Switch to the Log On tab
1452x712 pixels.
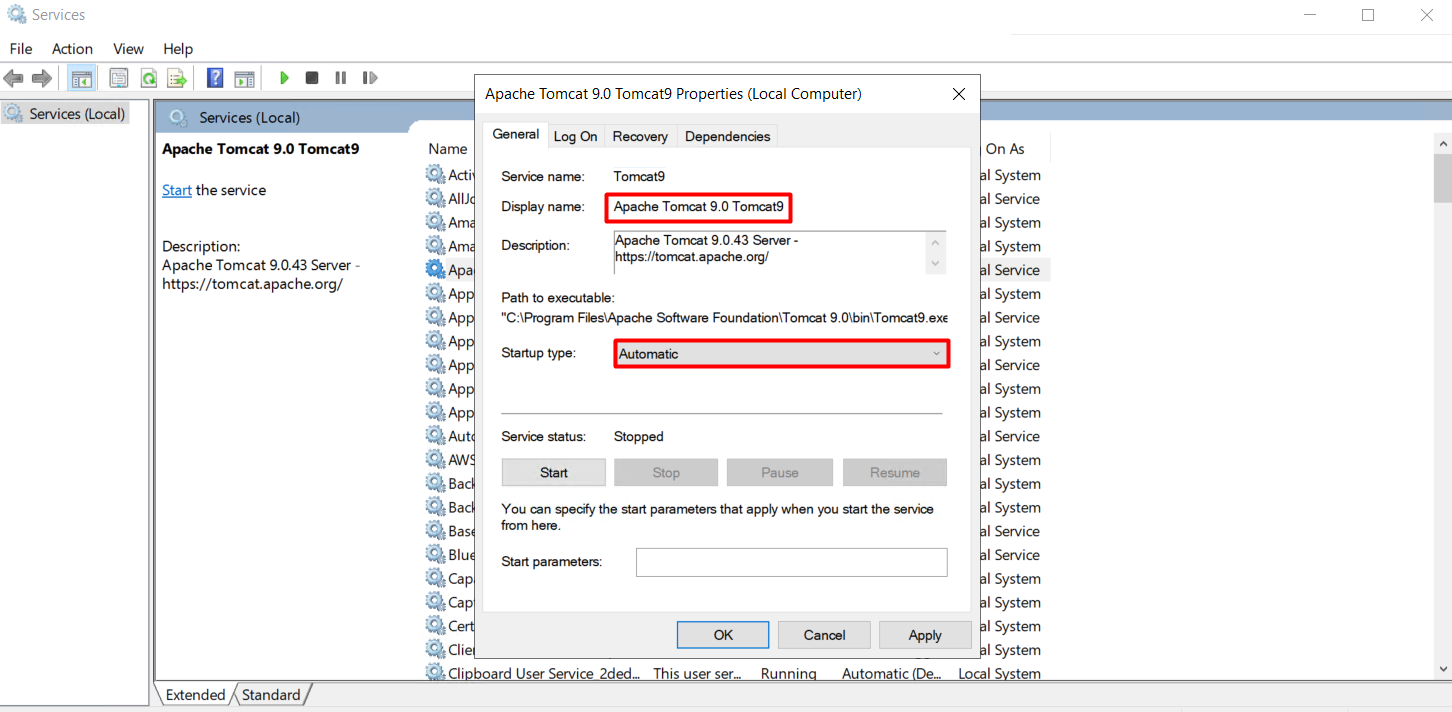pyautogui.click(x=575, y=136)
